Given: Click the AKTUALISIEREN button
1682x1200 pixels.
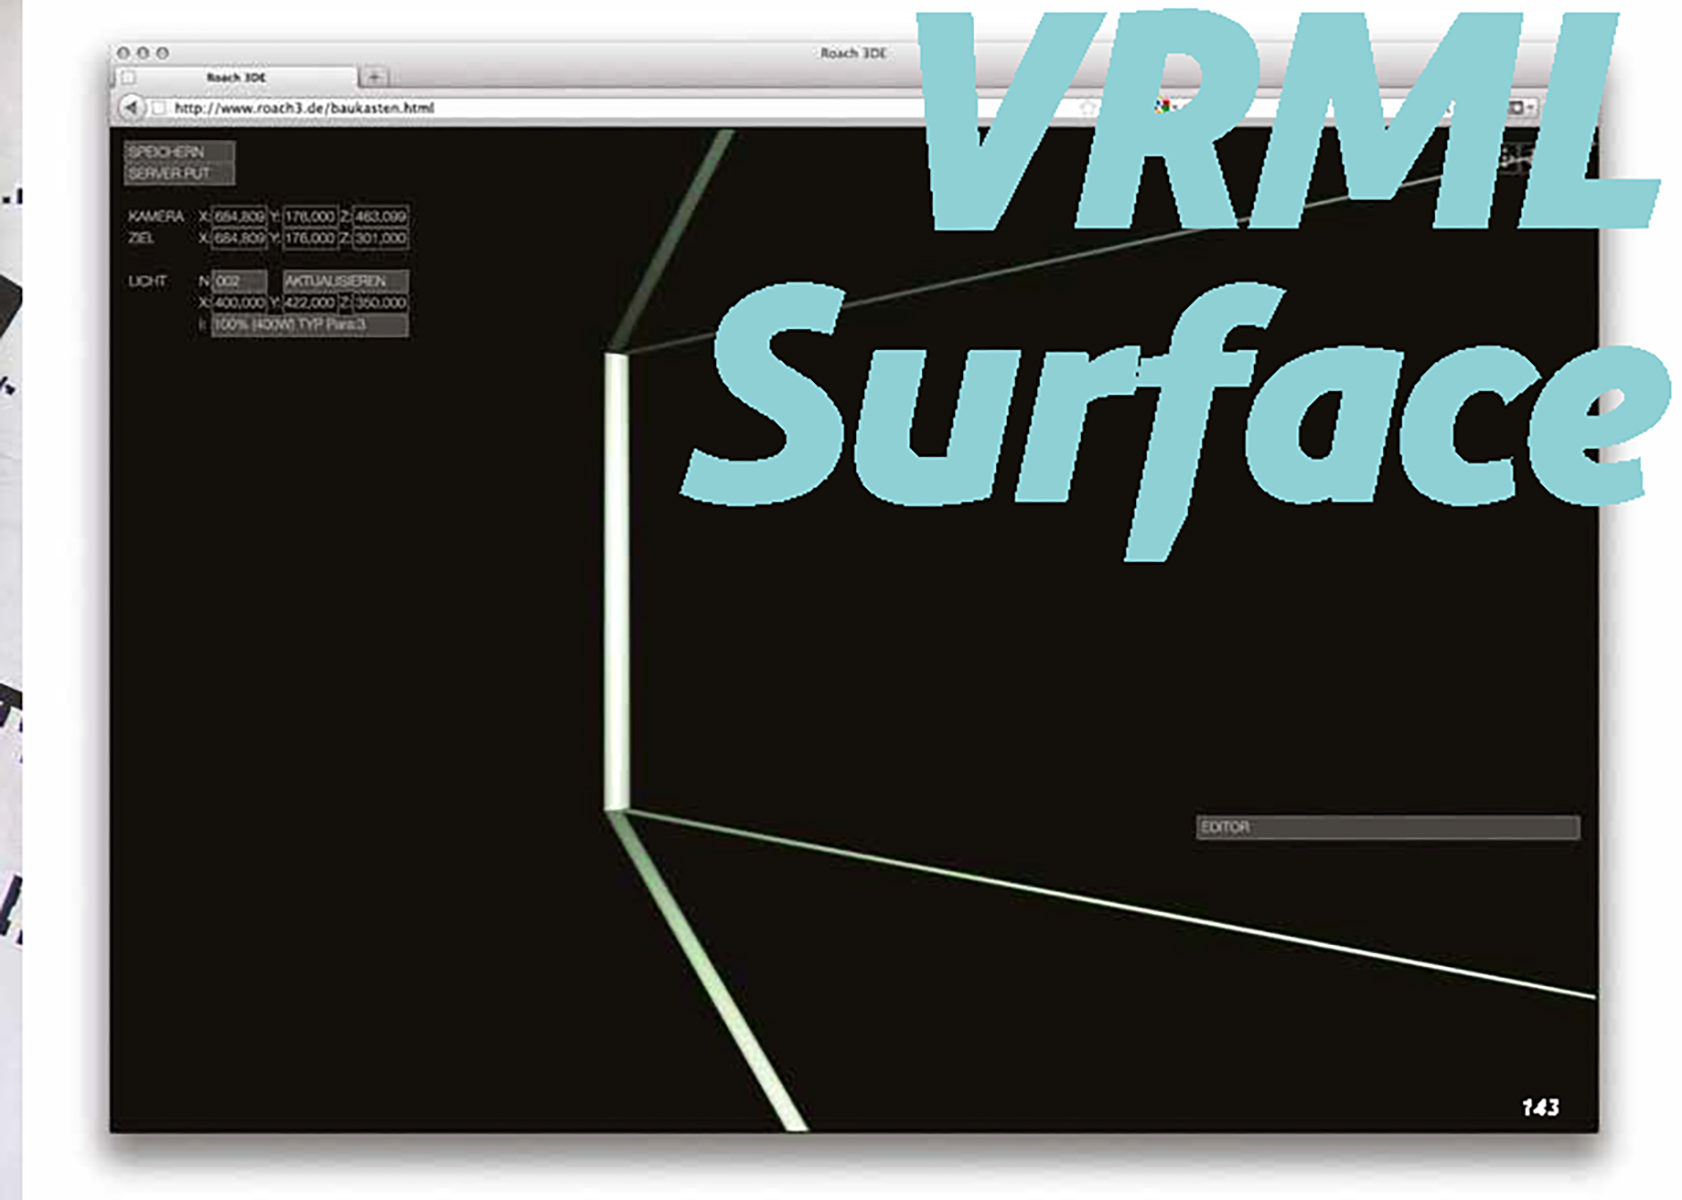Looking at the screenshot, I should pos(345,281).
